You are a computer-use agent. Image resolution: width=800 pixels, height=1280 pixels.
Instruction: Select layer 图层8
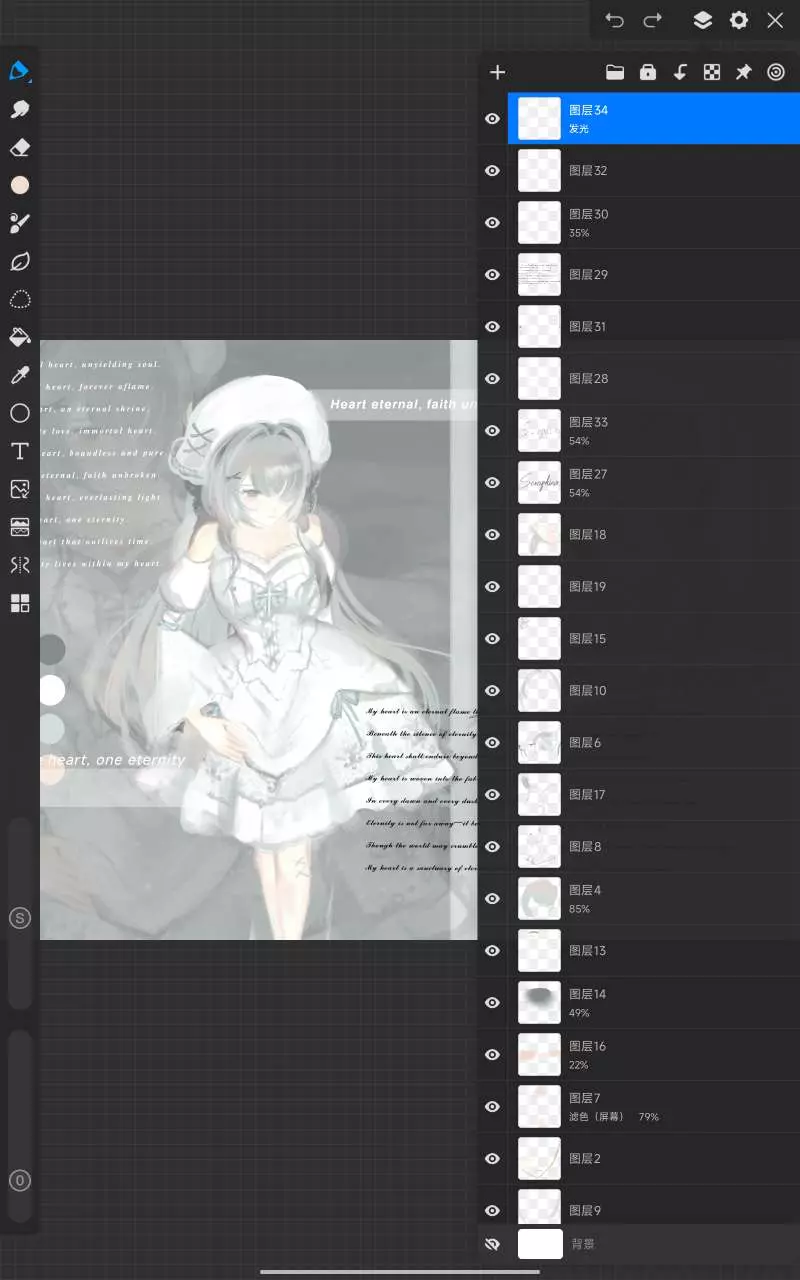[654, 846]
